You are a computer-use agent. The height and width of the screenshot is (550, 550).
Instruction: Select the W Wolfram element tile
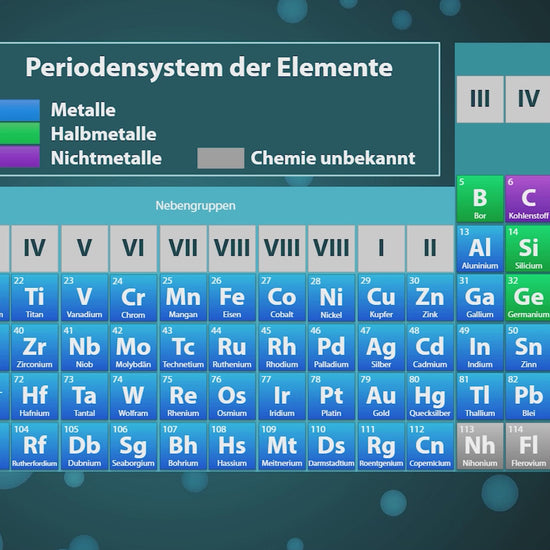point(133,396)
